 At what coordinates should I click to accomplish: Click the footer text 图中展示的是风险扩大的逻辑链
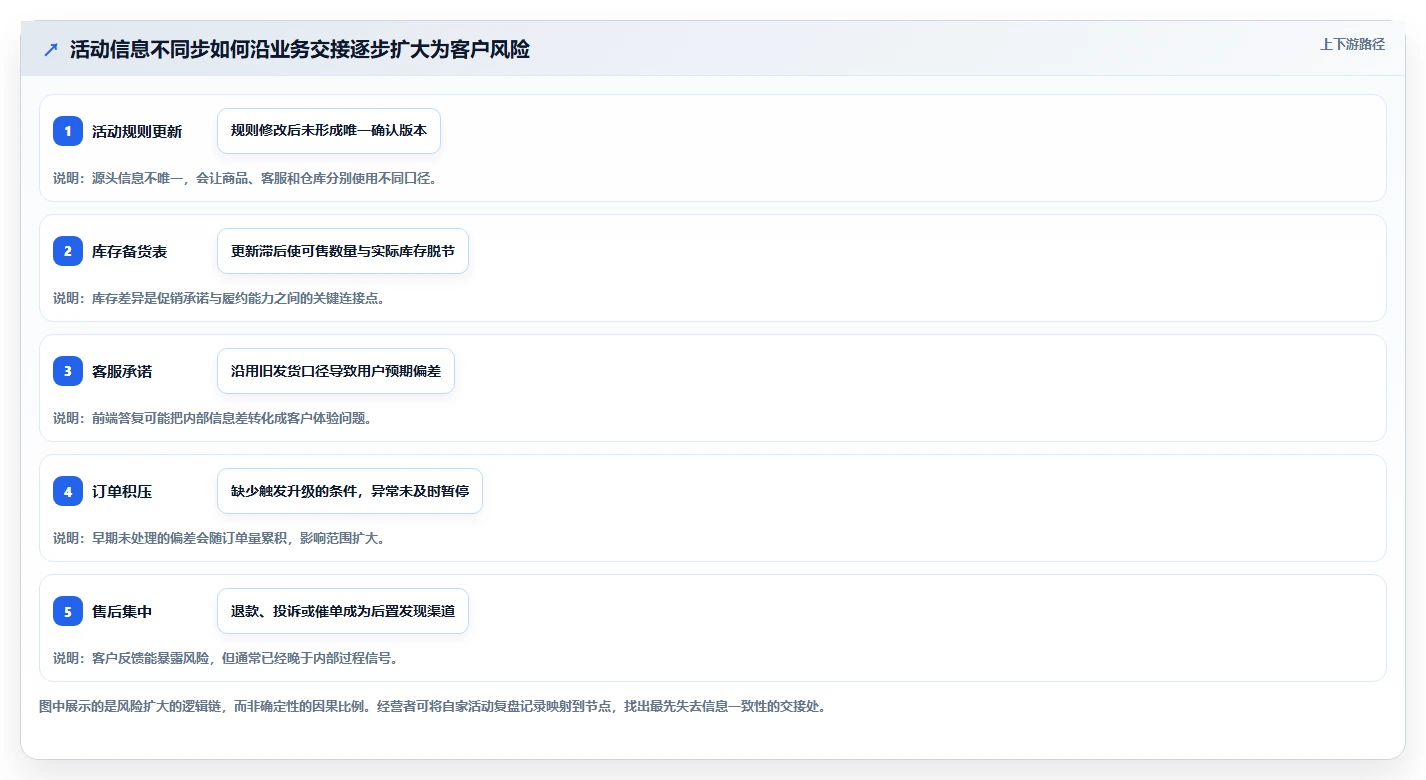432,706
